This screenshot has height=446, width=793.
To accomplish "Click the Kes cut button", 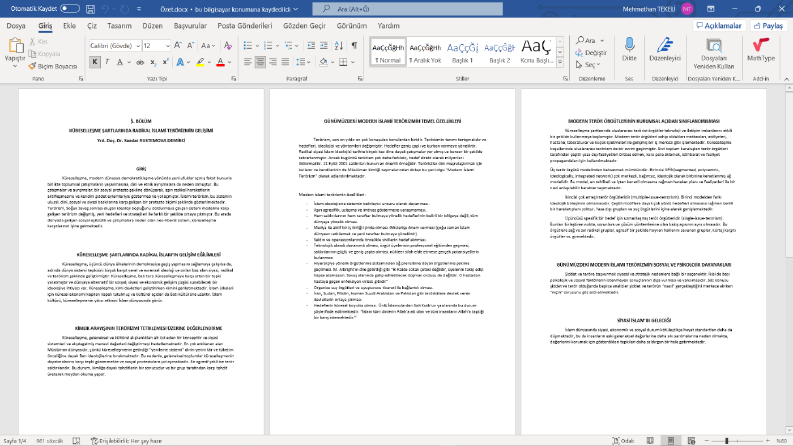I will 39,41.
